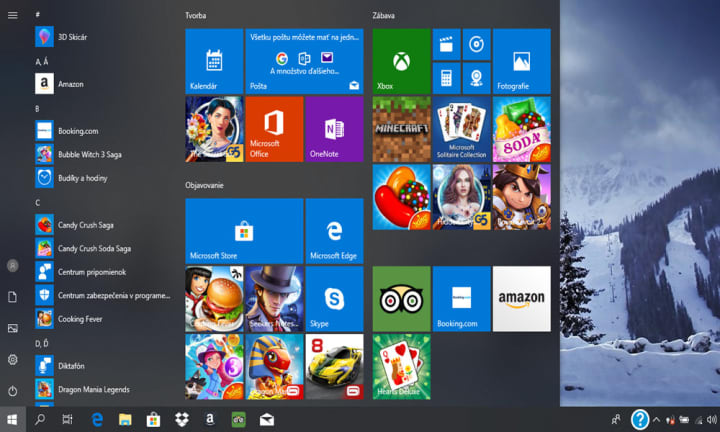Open the OneNote tile

coord(334,129)
